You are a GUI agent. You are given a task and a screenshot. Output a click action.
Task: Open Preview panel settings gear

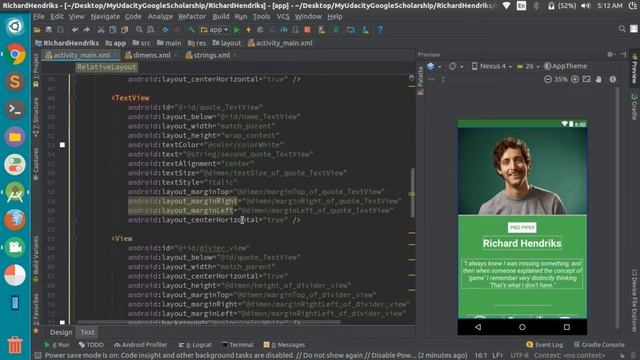point(611,54)
